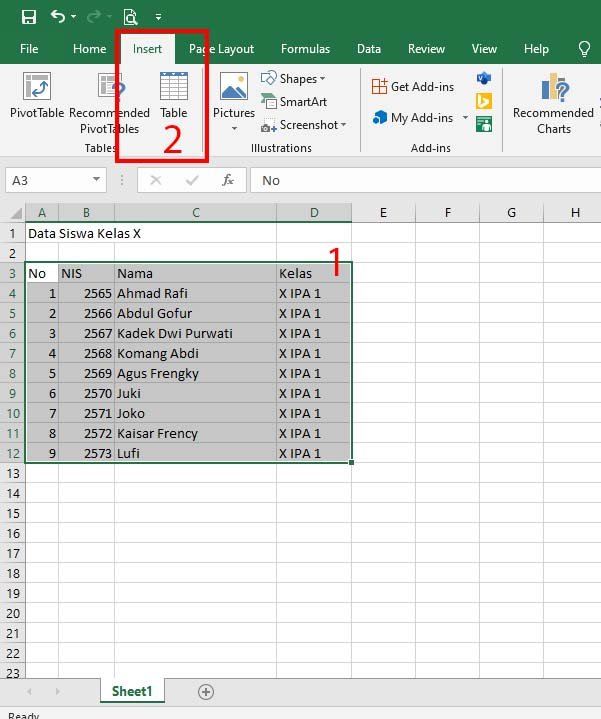
Task: Click the formula bar containing No
Action: coord(425,180)
